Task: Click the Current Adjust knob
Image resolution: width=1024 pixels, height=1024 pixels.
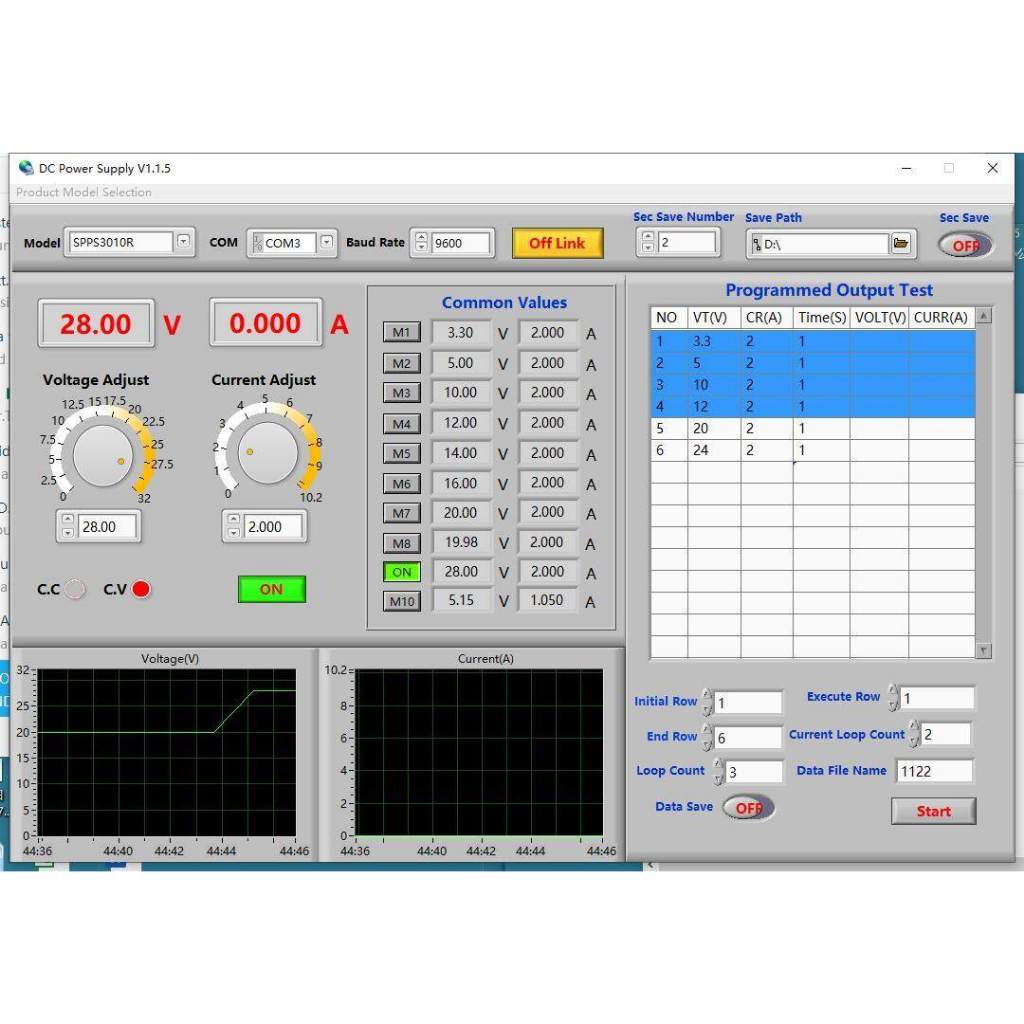Action: click(268, 453)
